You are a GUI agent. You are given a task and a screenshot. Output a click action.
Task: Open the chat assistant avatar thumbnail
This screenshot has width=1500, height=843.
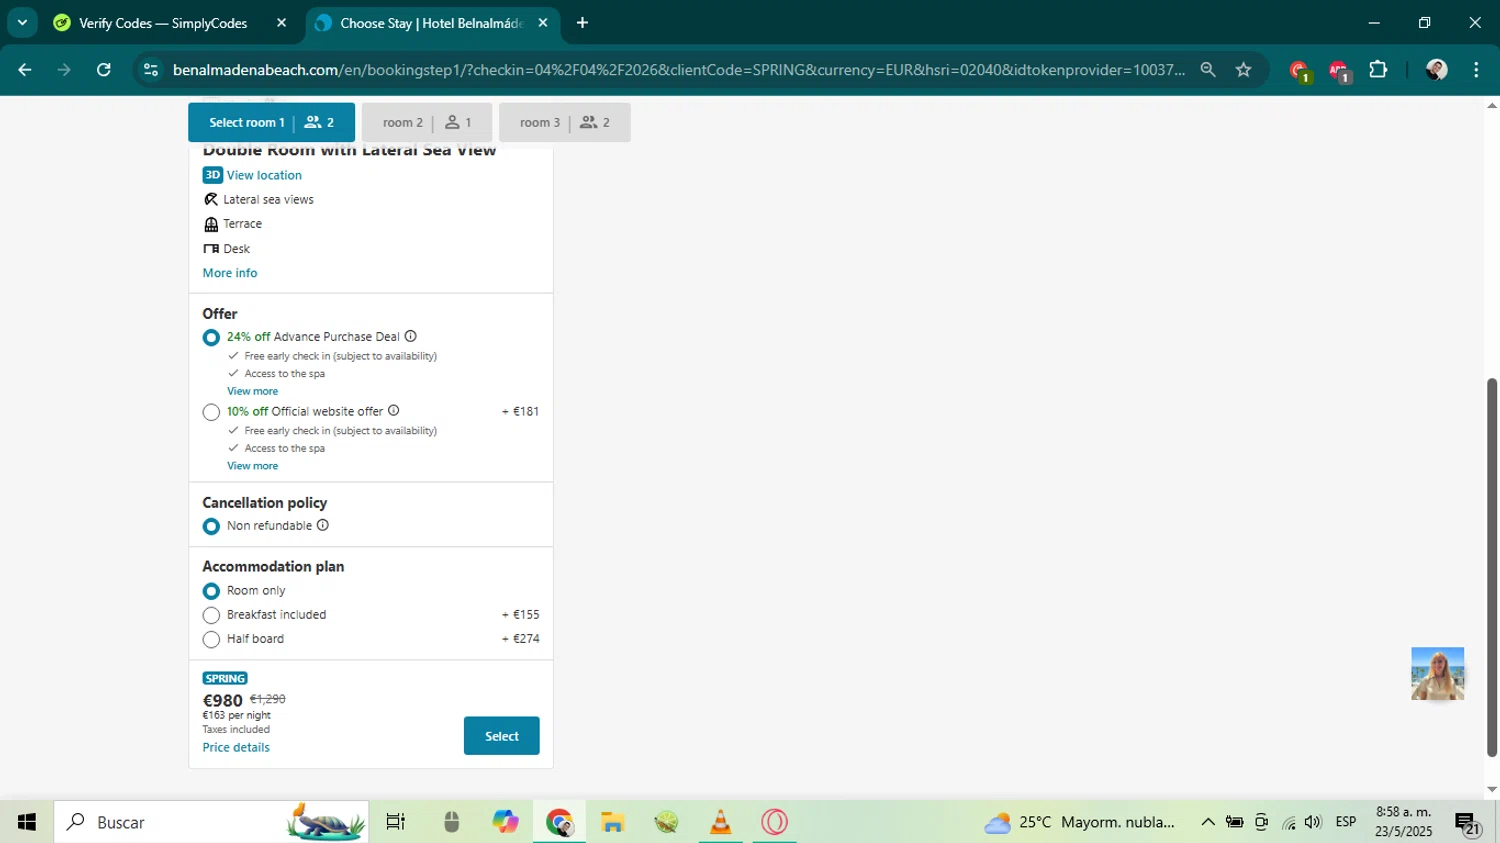(1438, 674)
